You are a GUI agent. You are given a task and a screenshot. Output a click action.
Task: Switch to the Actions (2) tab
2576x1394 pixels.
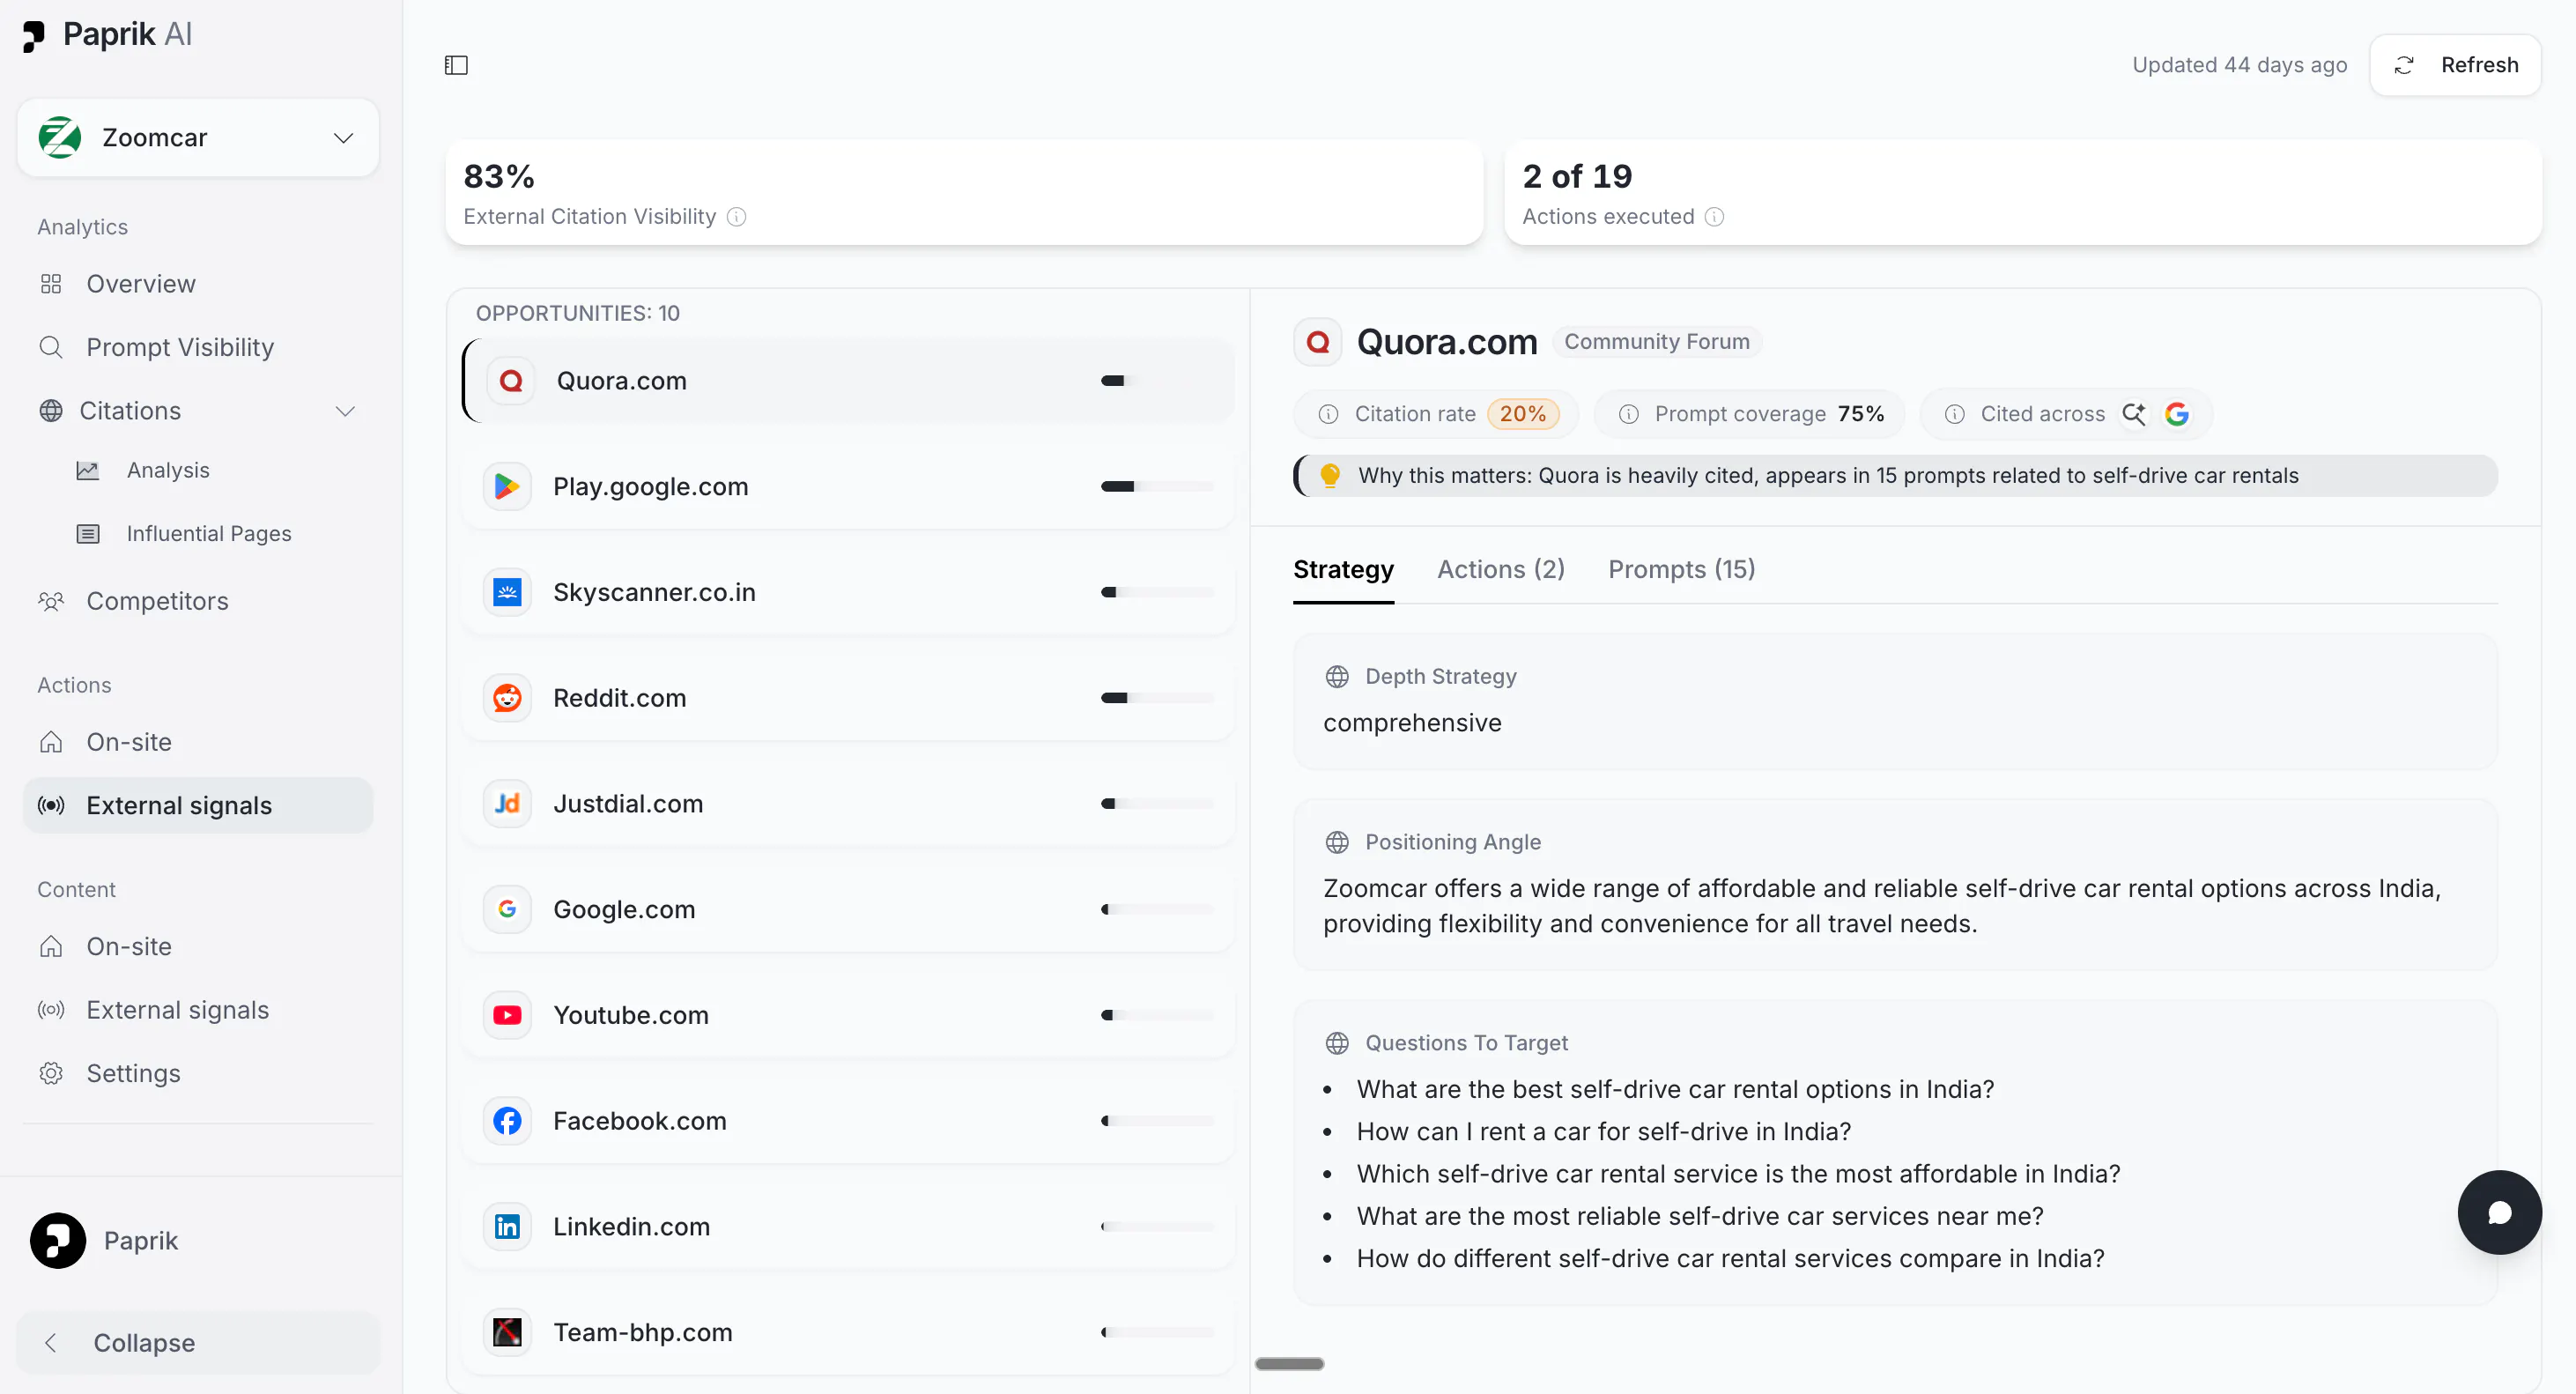click(x=1500, y=570)
